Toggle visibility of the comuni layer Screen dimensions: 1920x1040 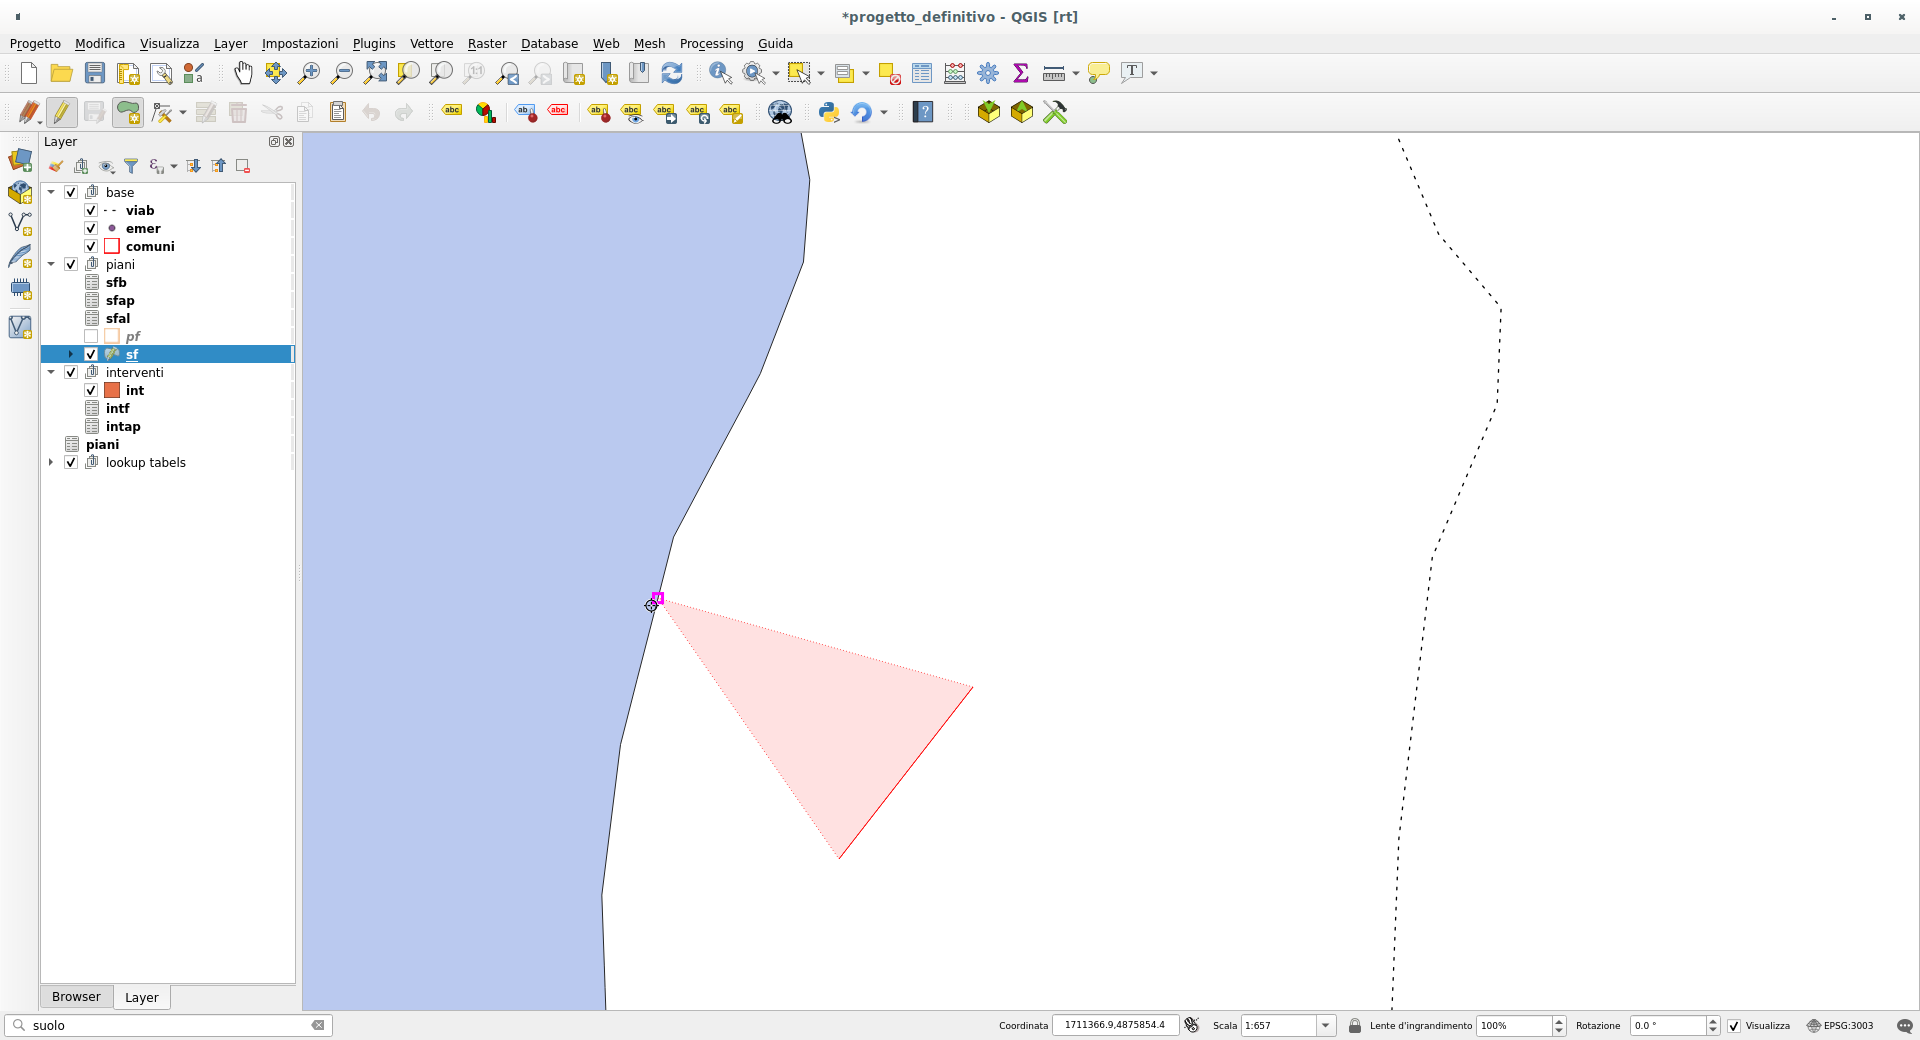pyautogui.click(x=91, y=246)
